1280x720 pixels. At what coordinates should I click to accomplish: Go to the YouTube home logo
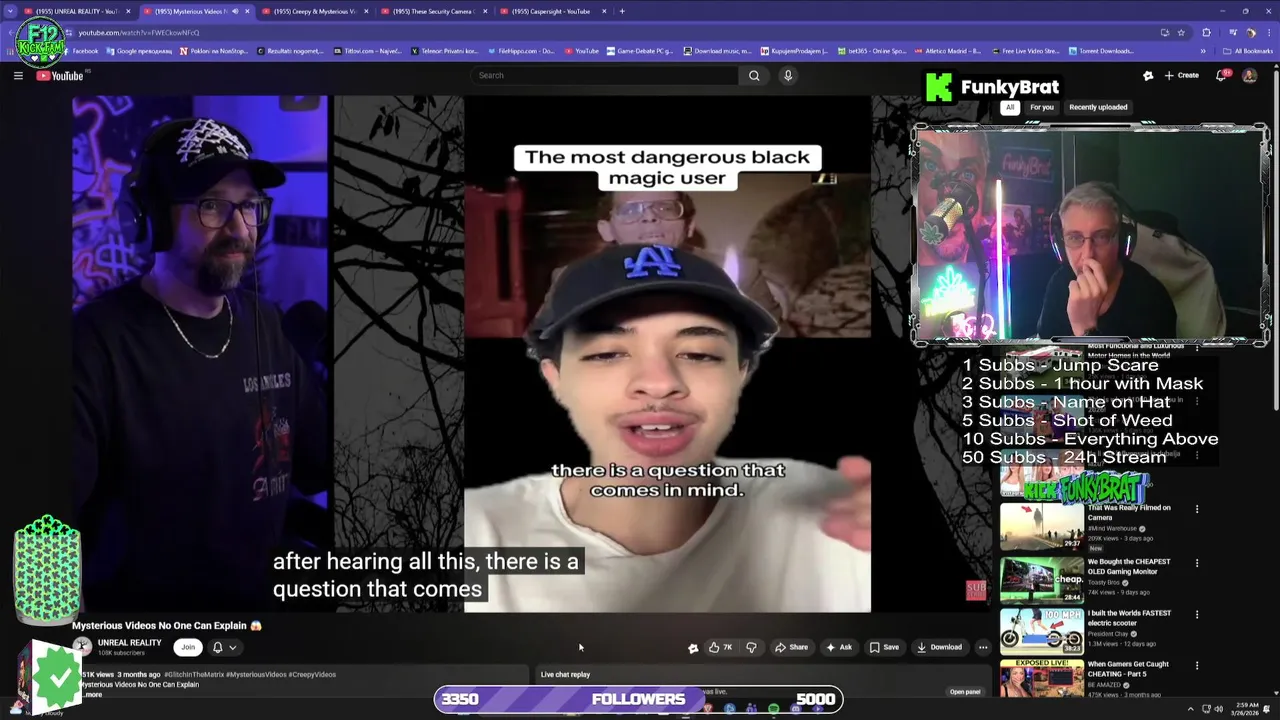point(60,76)
